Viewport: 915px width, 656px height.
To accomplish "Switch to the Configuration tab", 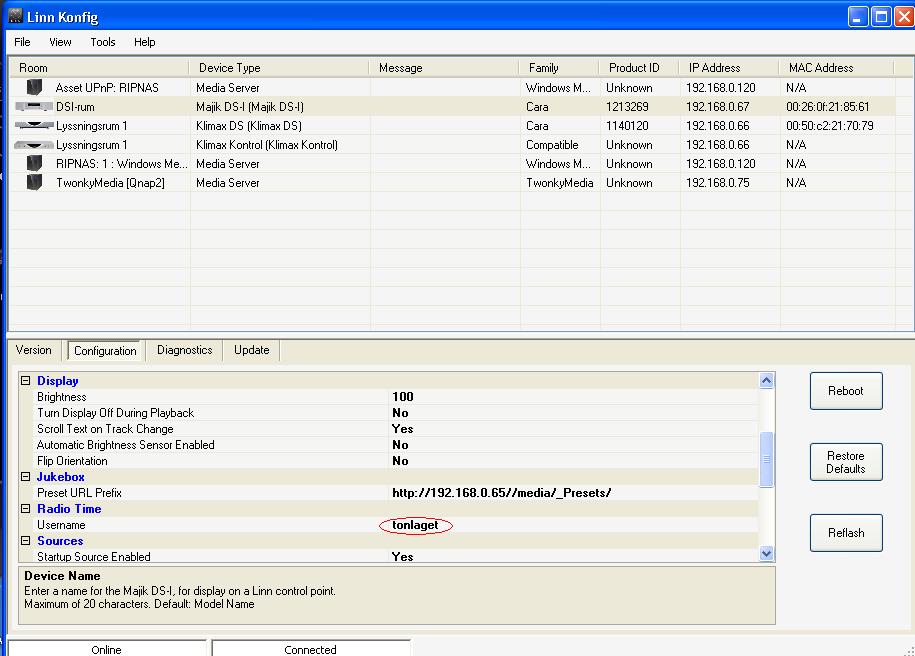I will click(105, 351).
